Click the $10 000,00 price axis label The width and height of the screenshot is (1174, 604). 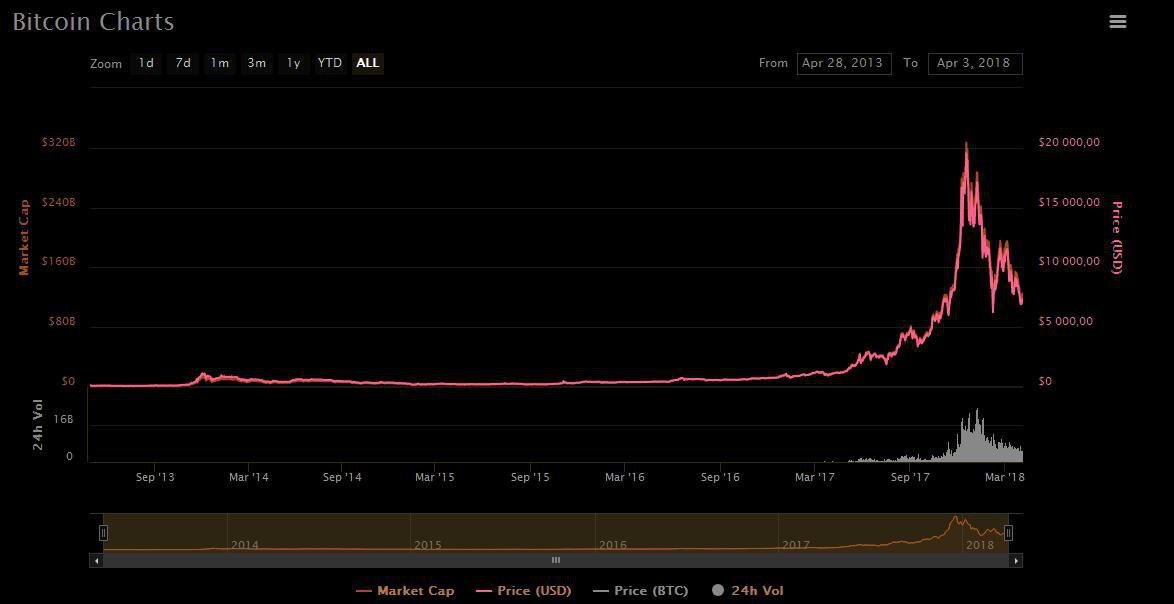[x=1069, y=262]
